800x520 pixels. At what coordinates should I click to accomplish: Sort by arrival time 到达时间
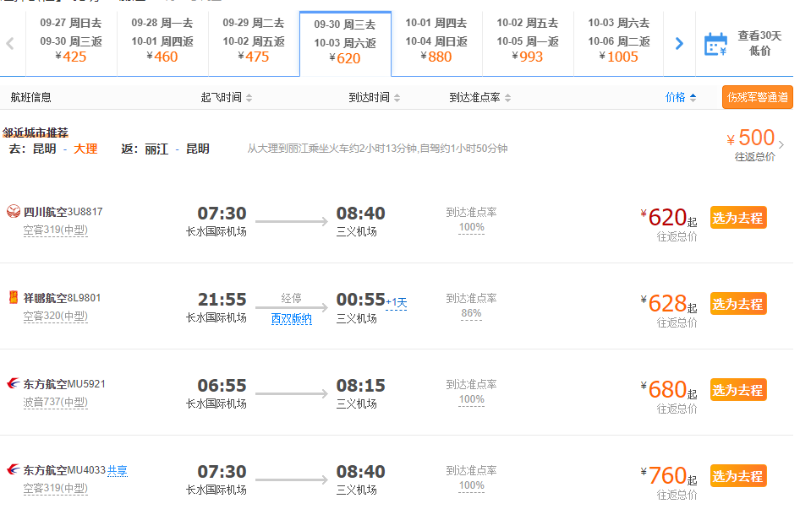(x=374, y=97)
